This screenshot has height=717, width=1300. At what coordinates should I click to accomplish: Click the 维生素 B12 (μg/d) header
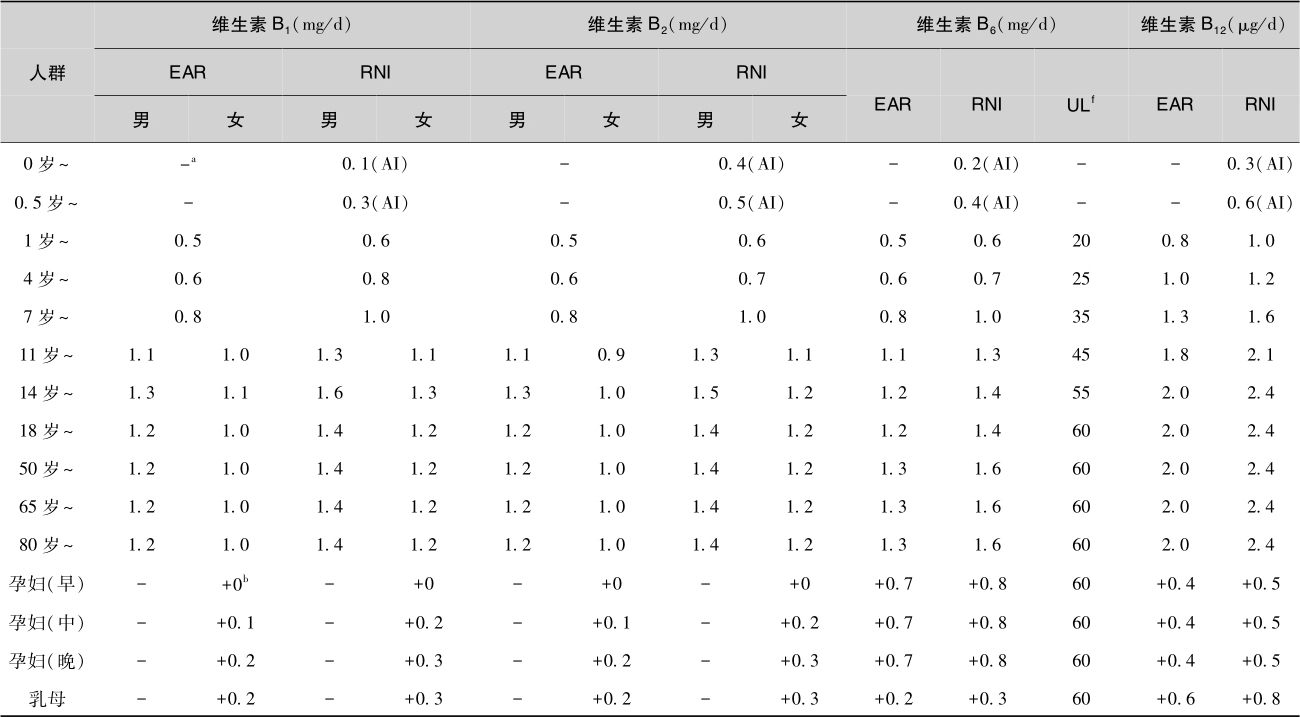1213,25
